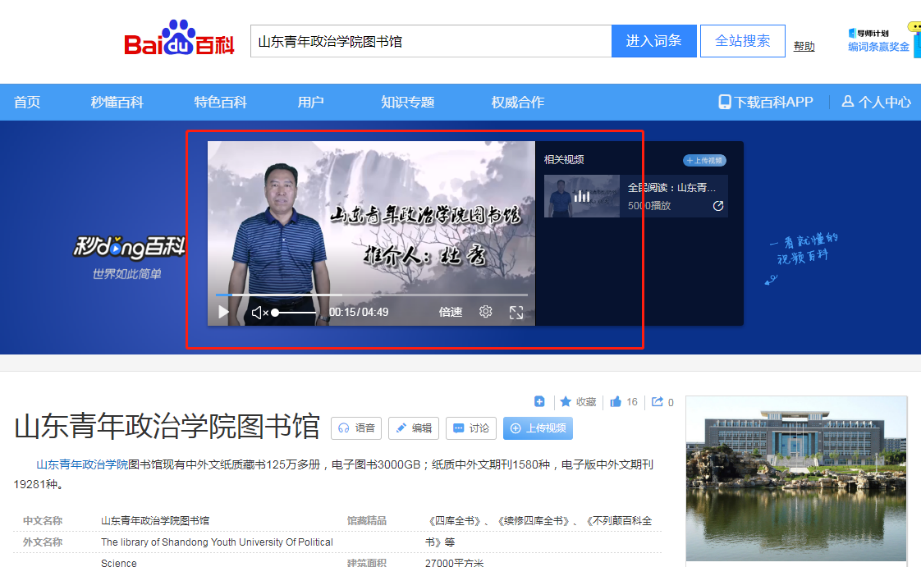Screen dimensions: 921x567
Task: Click the small 上传视频 button in video panel
Action: (x=705, y=160)
